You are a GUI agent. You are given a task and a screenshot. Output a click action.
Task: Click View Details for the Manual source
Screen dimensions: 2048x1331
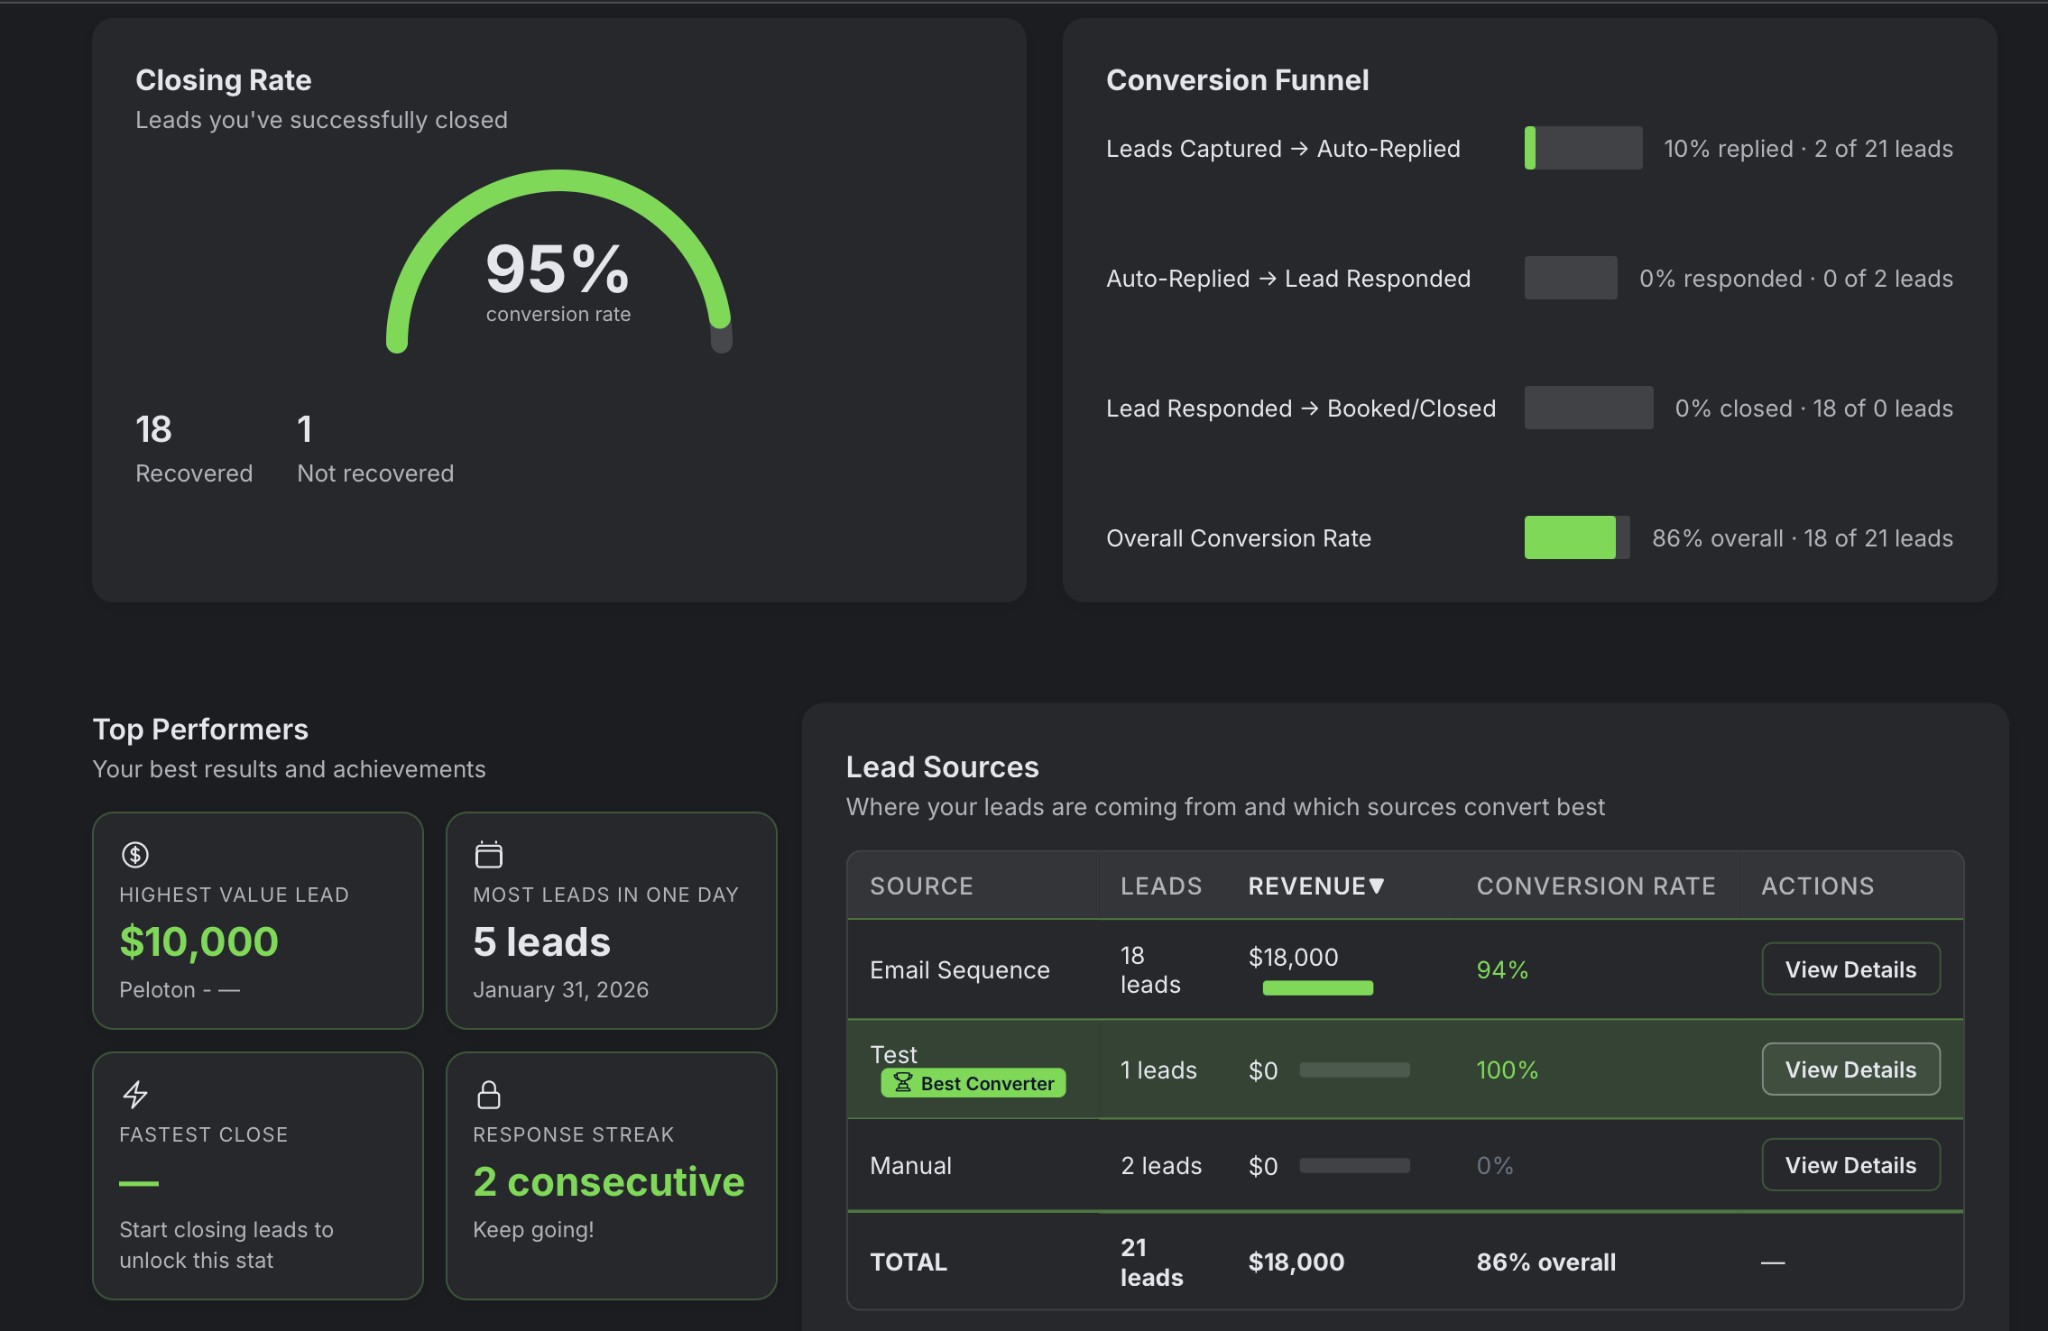[1850, 1165]
